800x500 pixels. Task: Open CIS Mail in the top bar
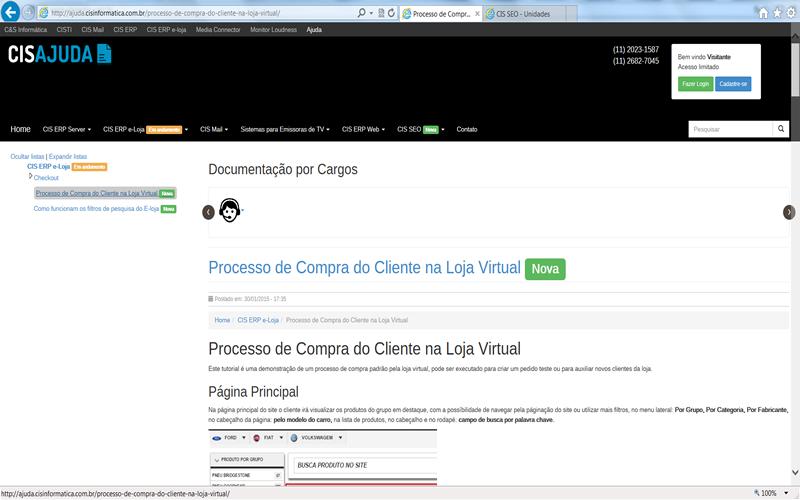[92, 30]
